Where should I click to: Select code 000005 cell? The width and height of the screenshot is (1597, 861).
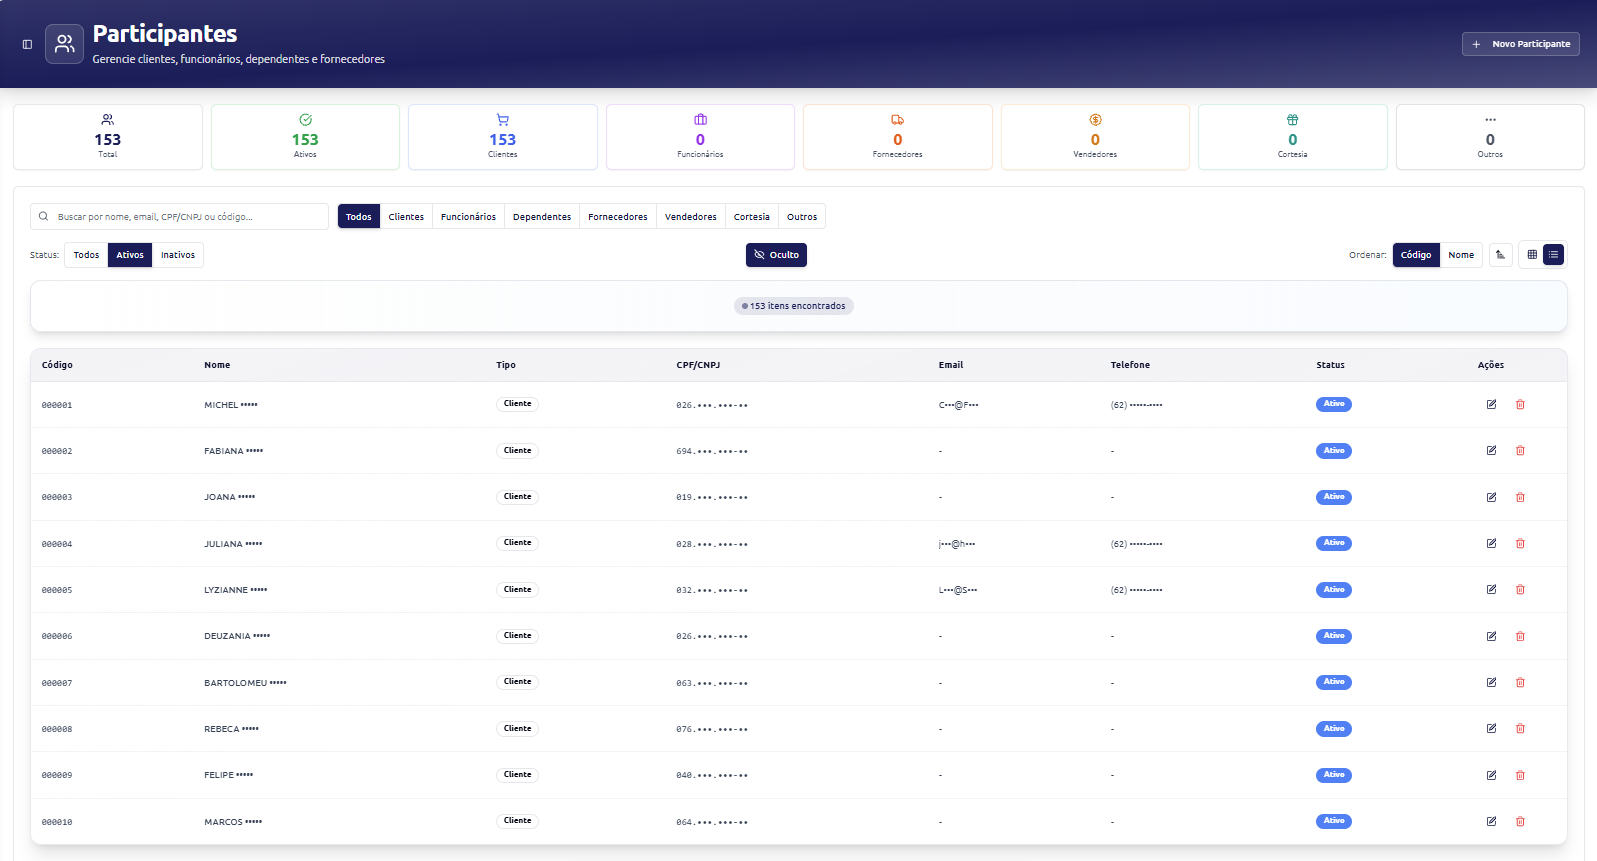pyautogui.click(x=57, y=590)
